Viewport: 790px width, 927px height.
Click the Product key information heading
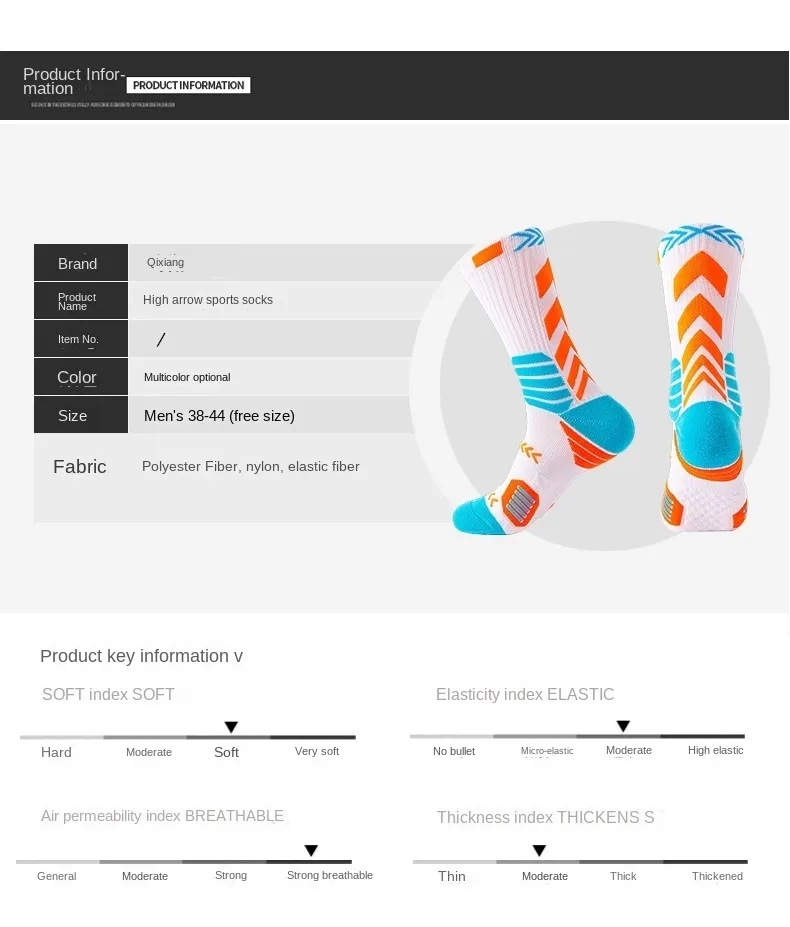(141, 656)
